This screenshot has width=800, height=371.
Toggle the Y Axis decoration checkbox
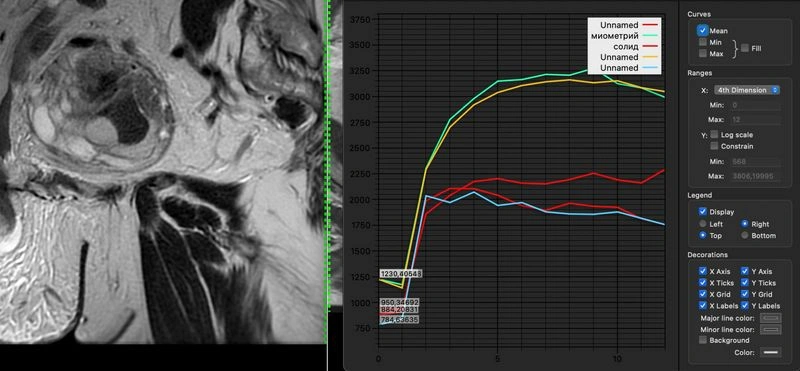[744, 271]
